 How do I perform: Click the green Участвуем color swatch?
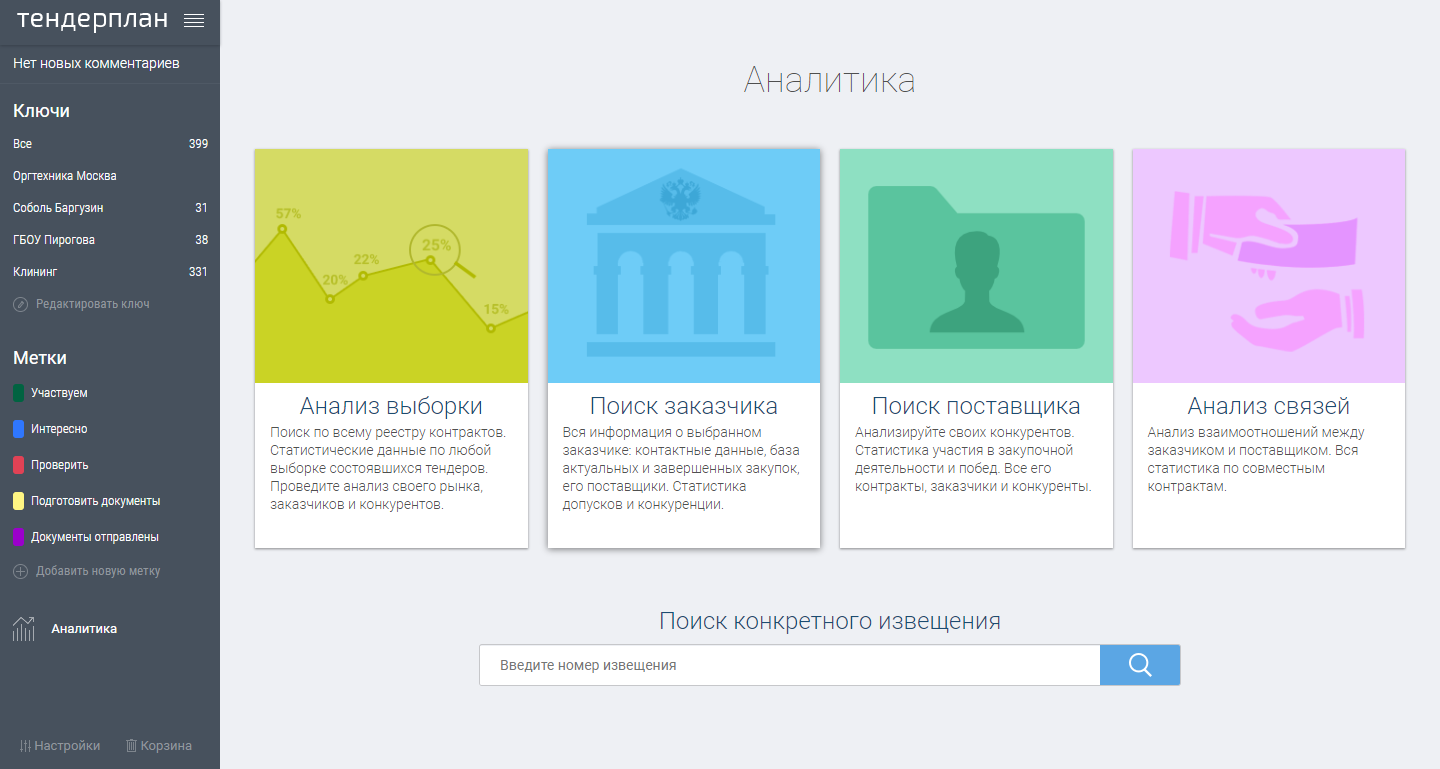click(16, 392)
